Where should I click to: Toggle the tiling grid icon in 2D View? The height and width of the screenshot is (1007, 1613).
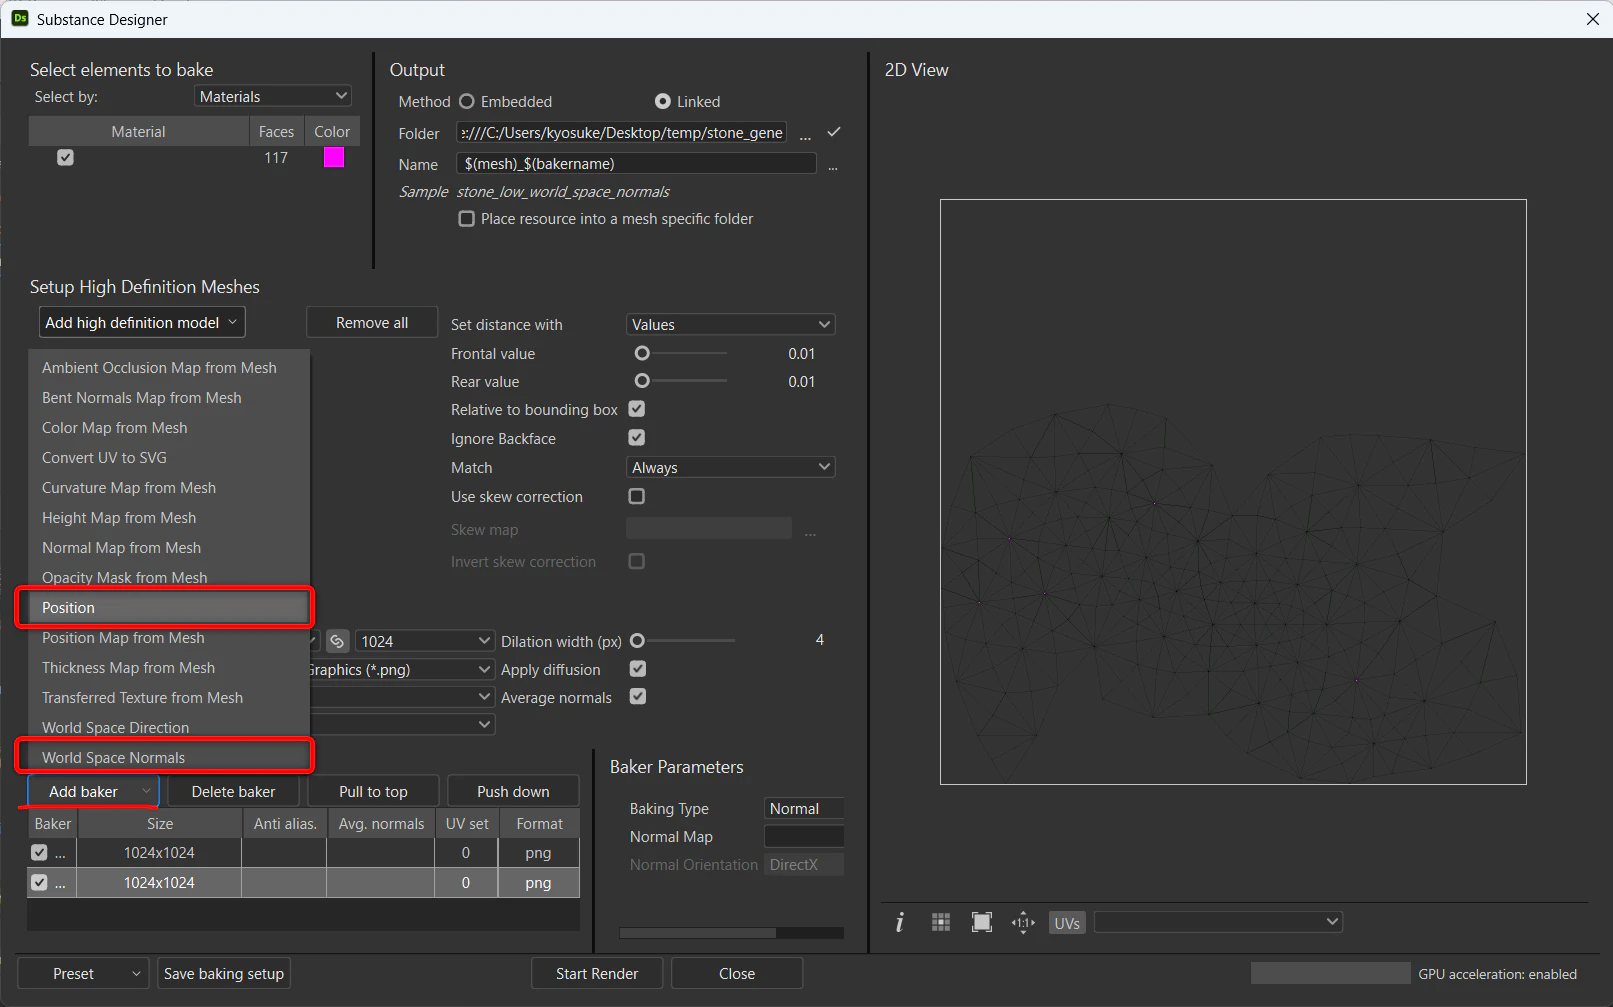[x=941, y=922]
